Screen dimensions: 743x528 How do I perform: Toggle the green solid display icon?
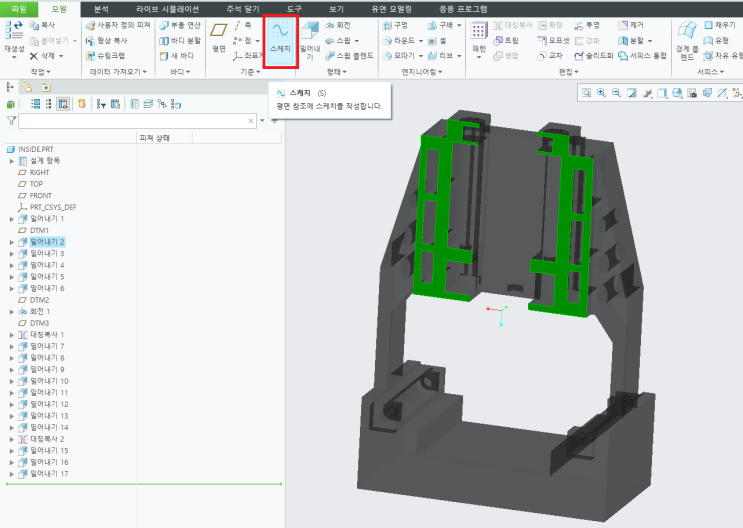(x=10, y=104)
